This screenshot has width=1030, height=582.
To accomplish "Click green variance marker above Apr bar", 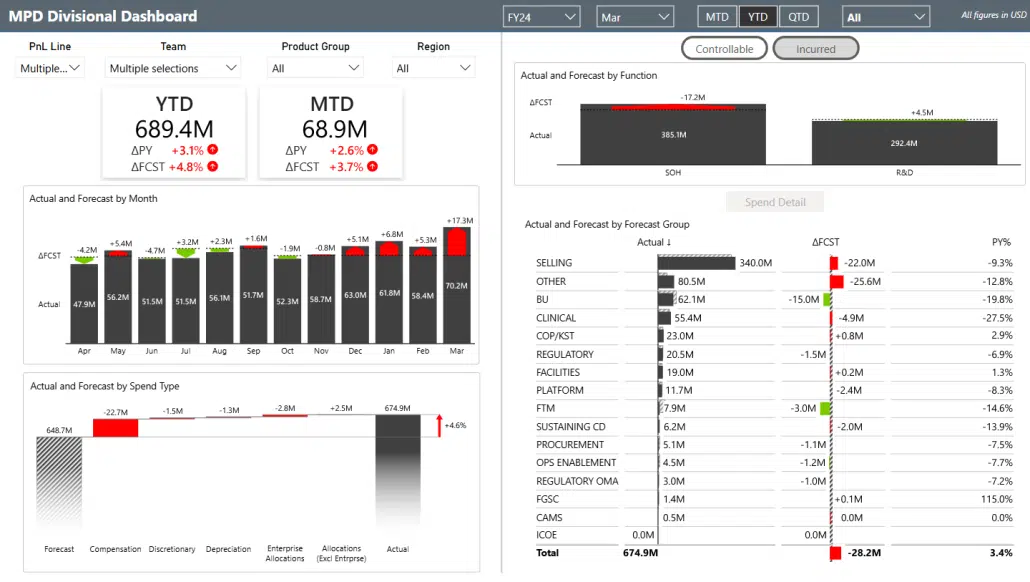I will click(x=85, y=259).
